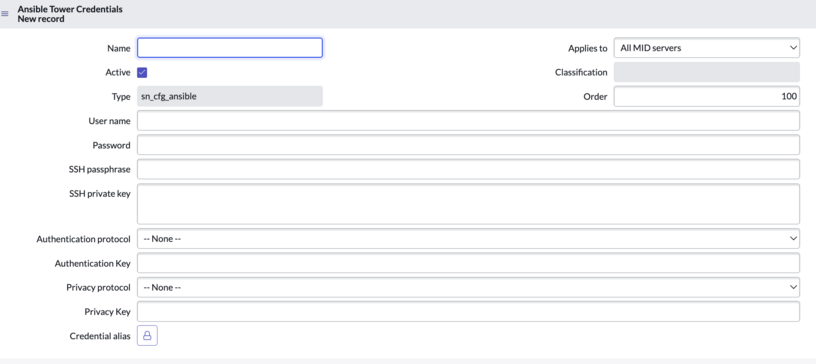Click the Applies to label

coord(588,48)
